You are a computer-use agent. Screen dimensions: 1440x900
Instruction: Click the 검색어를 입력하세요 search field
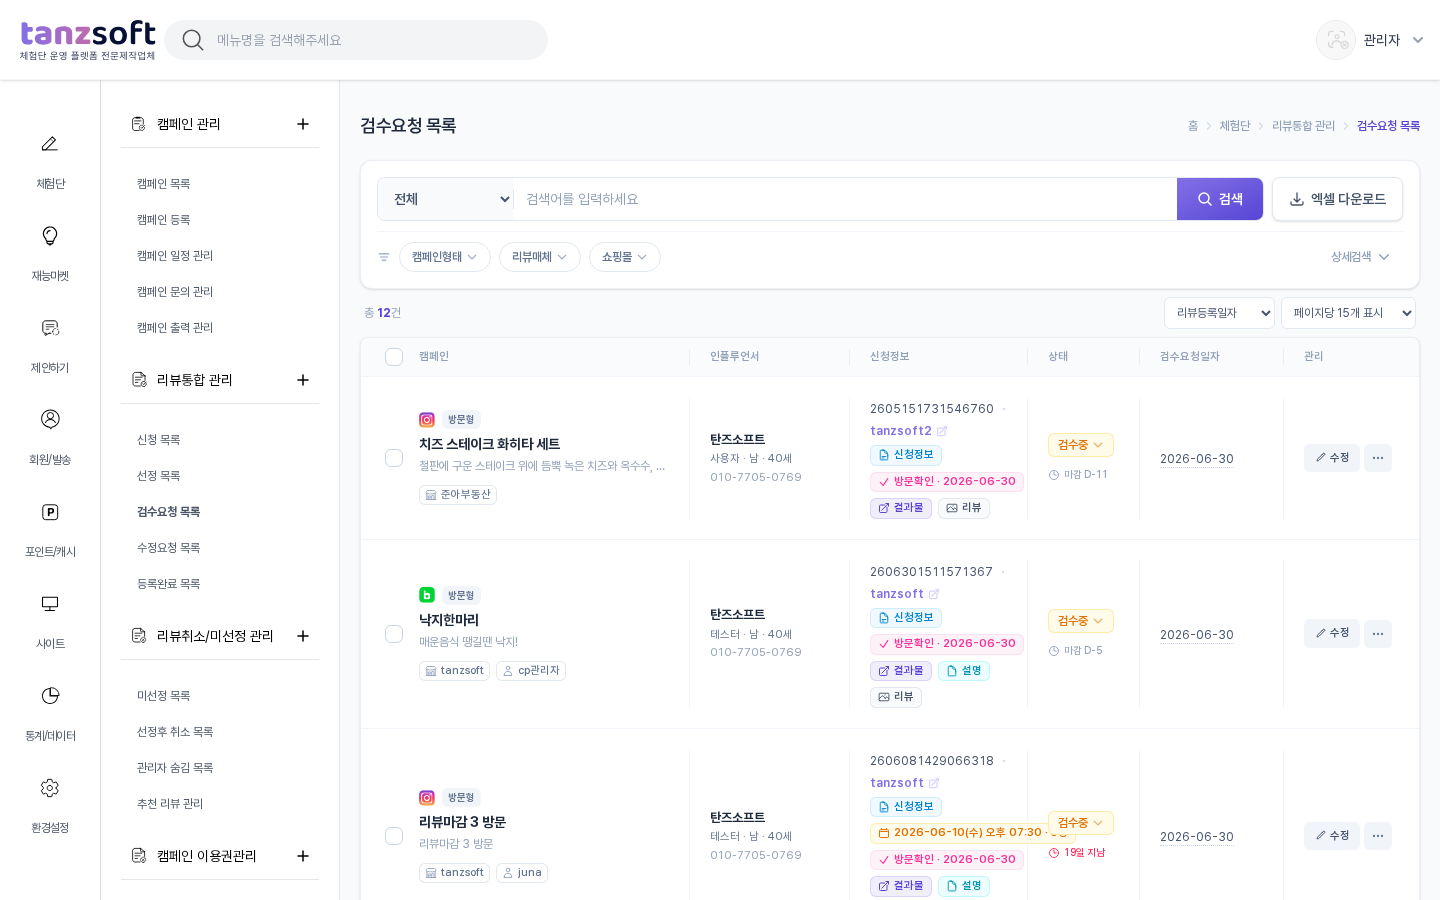pyautogui.click(x=845, y=199)
